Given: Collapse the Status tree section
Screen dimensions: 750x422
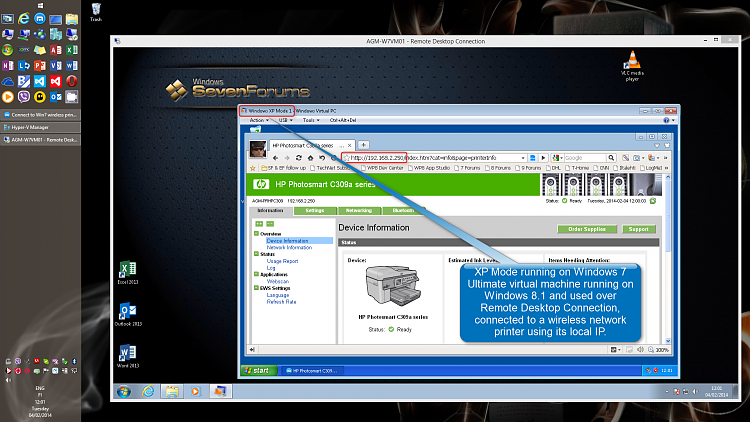Looking at the screenshot, I should 256,254.
